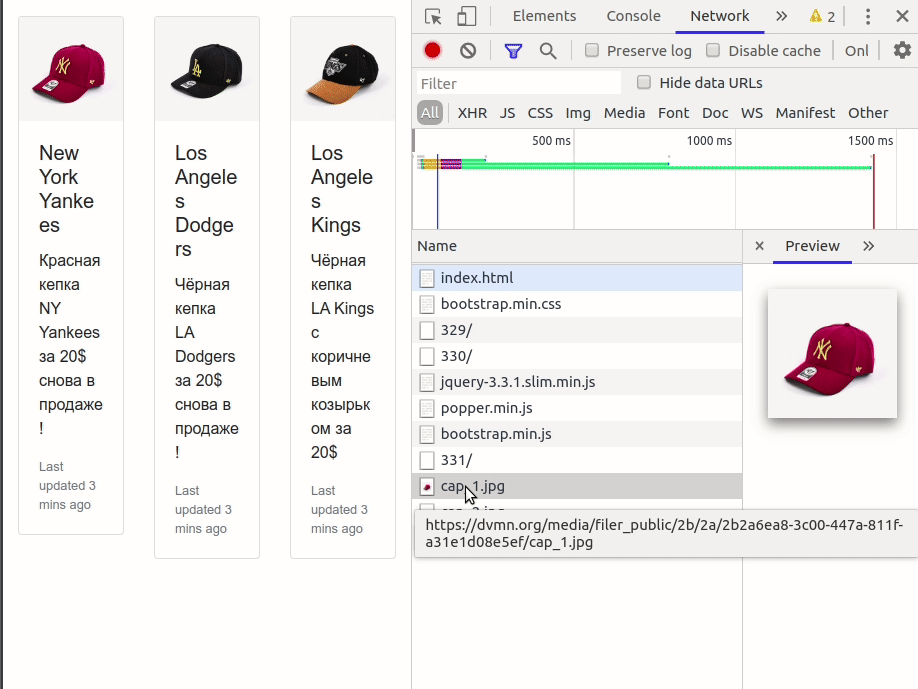Select bootstrap.min.css request row
Screen dimensions: 918x689
coord(577,304)
